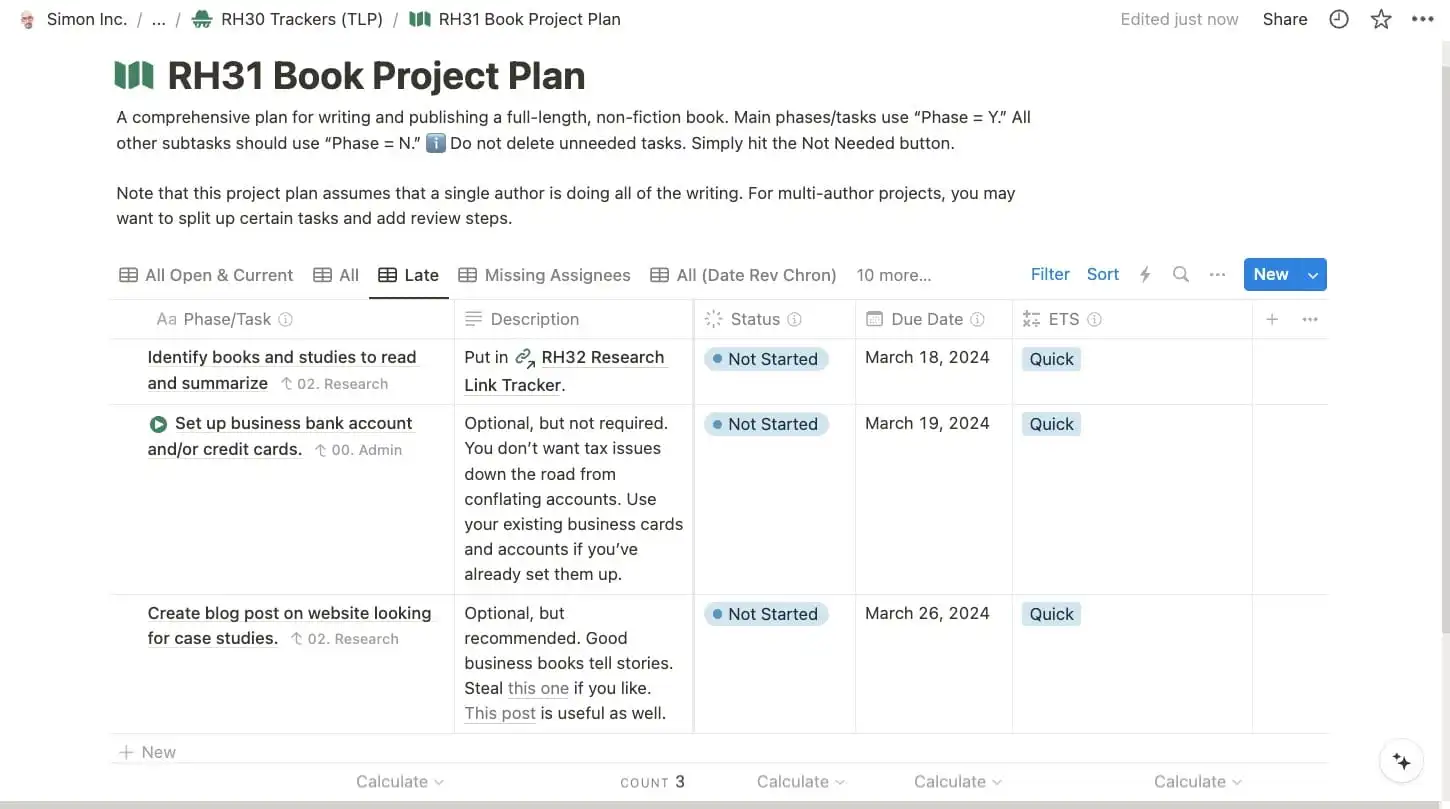The image size is (1450, 809).
Task: Launch the Notion AI sparkle button
Action: coord(1402,762)
